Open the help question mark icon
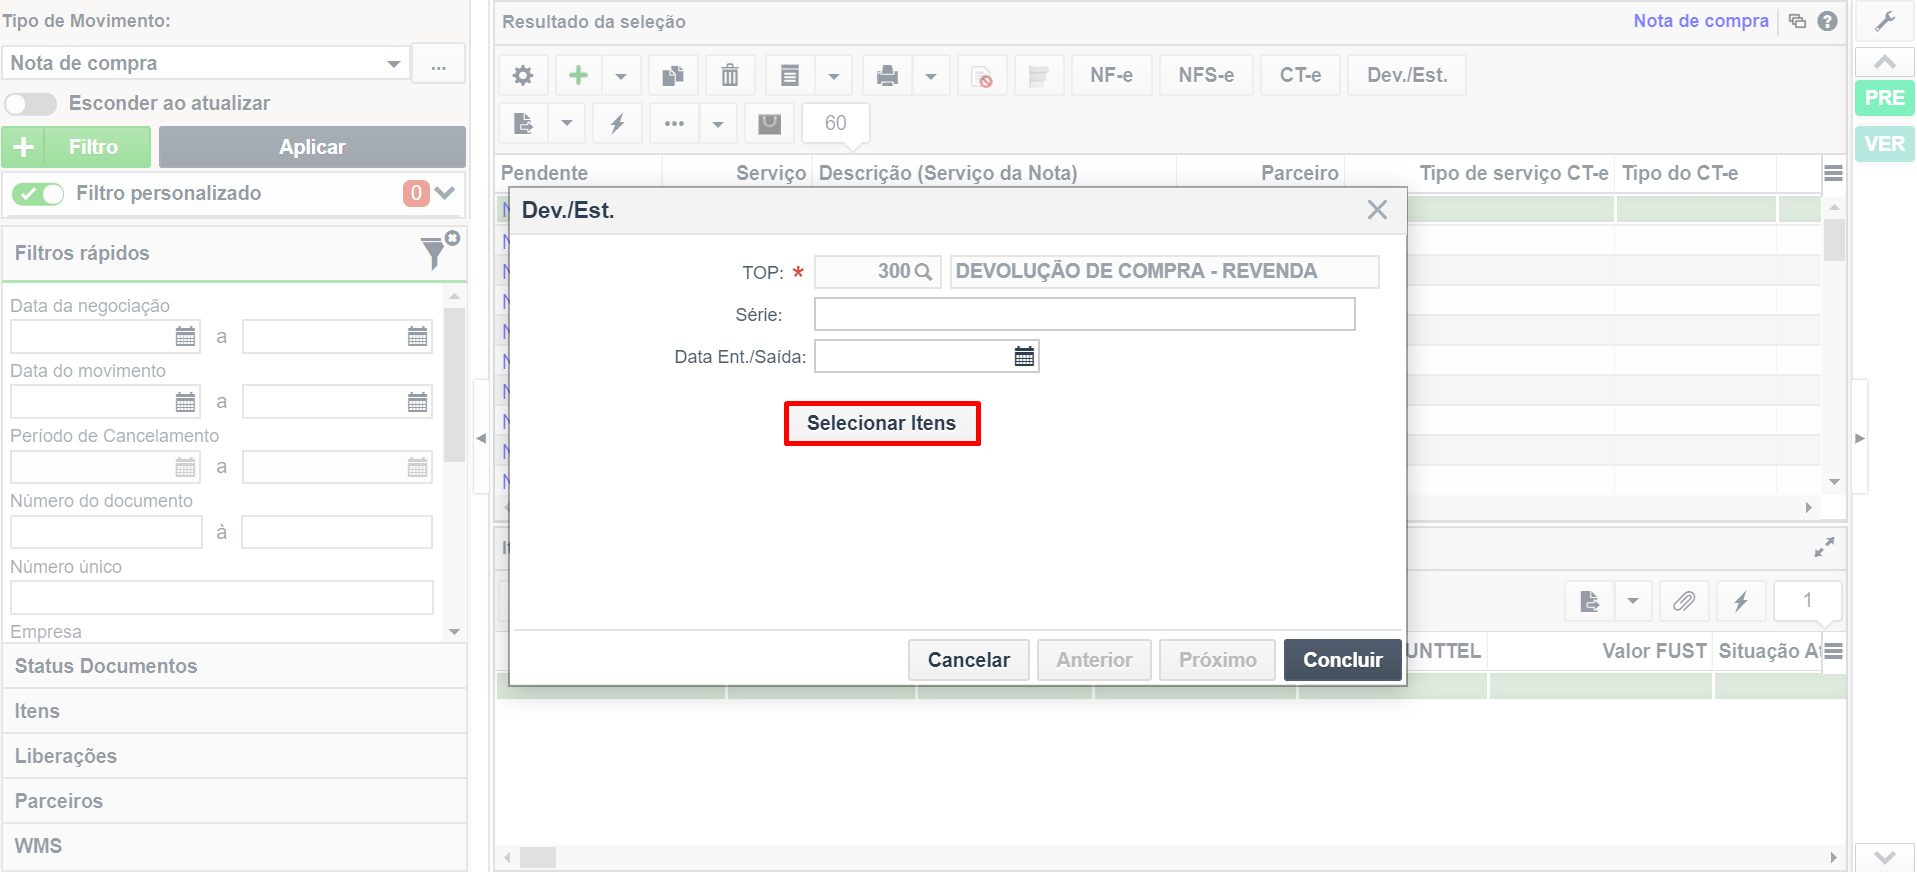 1827,21
